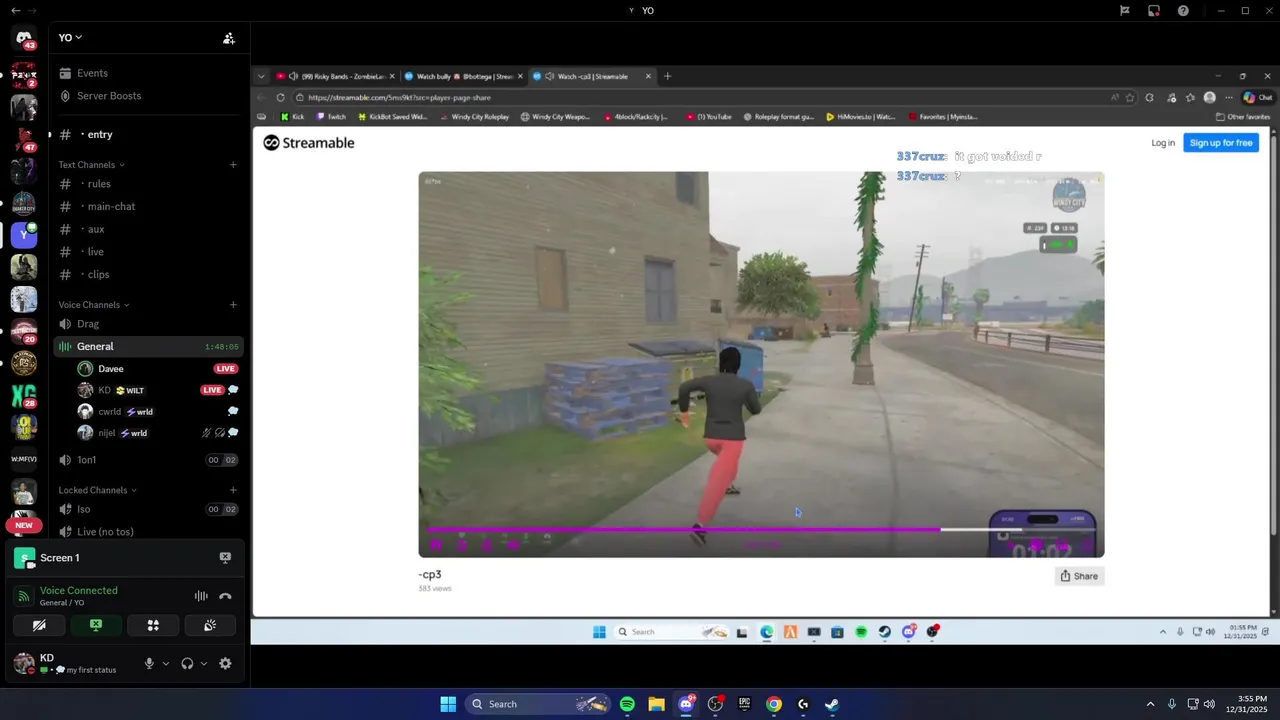
Task: Collapse the Voice Channels category
Action: click(x=94, y=305)
